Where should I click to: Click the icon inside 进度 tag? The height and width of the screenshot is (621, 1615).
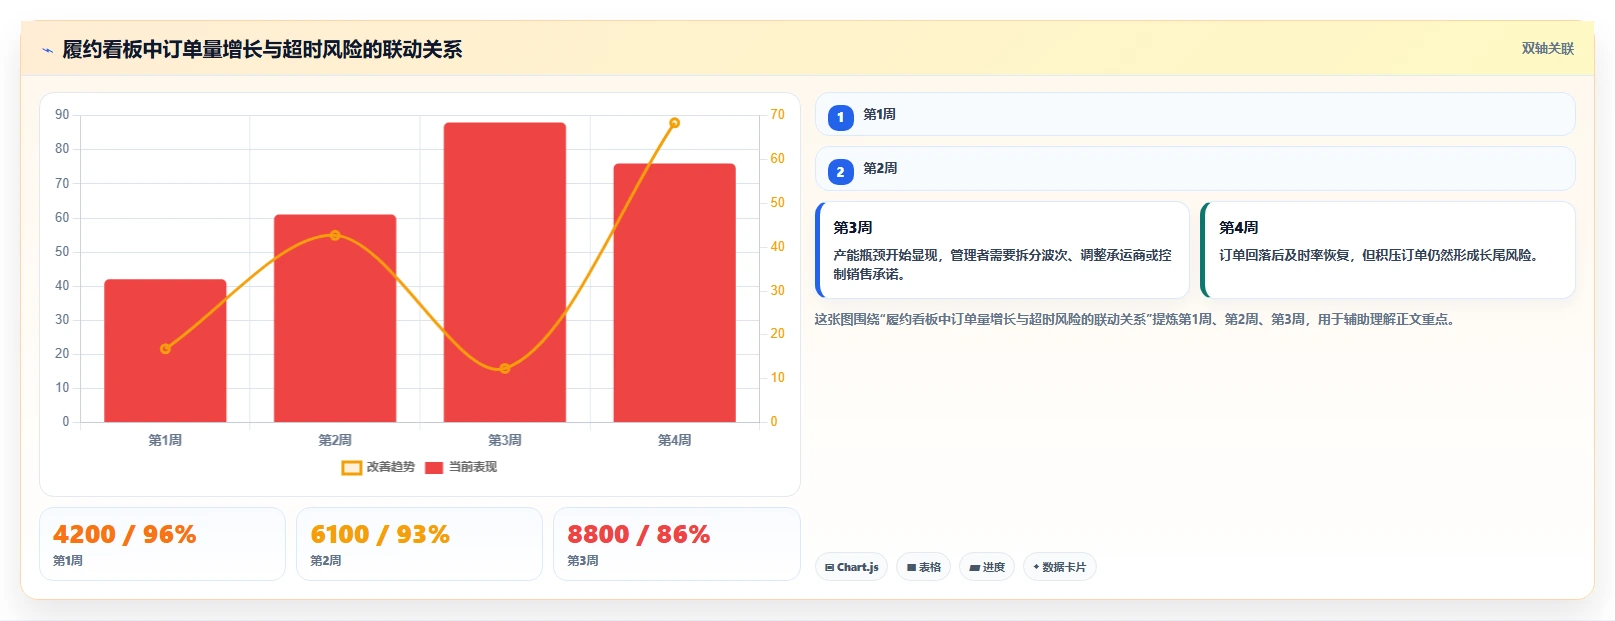(x=975, y=568)
